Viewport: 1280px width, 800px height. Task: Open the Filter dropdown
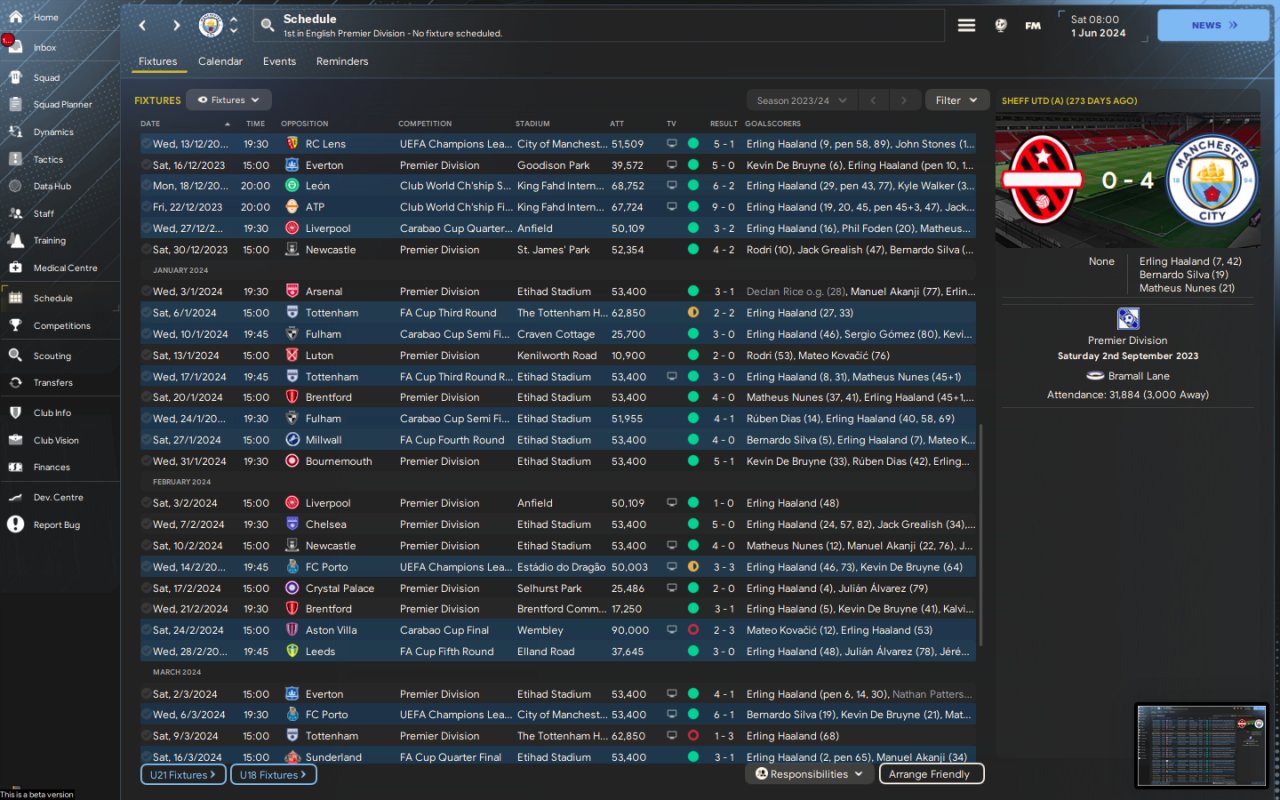(957, 100)
